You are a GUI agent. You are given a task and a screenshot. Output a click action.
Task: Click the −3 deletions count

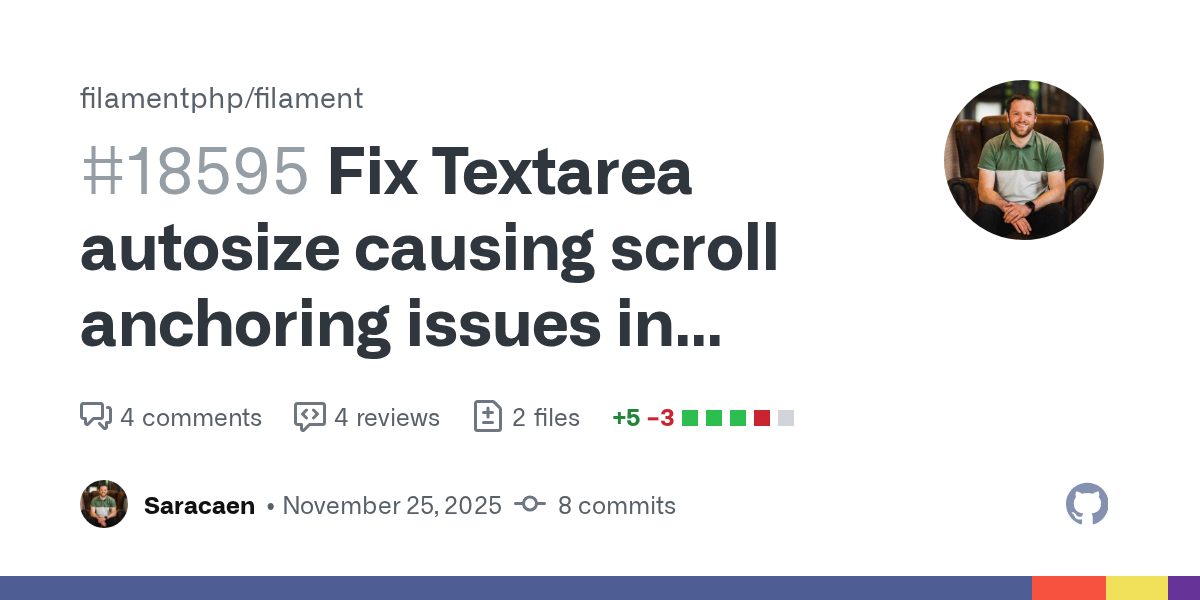(659, 417)
